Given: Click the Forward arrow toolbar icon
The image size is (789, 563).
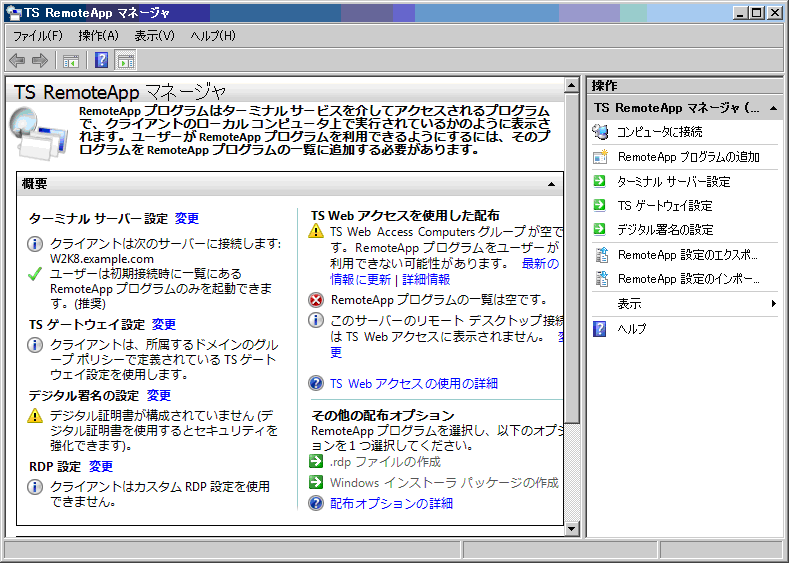Looking at the screenshot, I should 40,61.
